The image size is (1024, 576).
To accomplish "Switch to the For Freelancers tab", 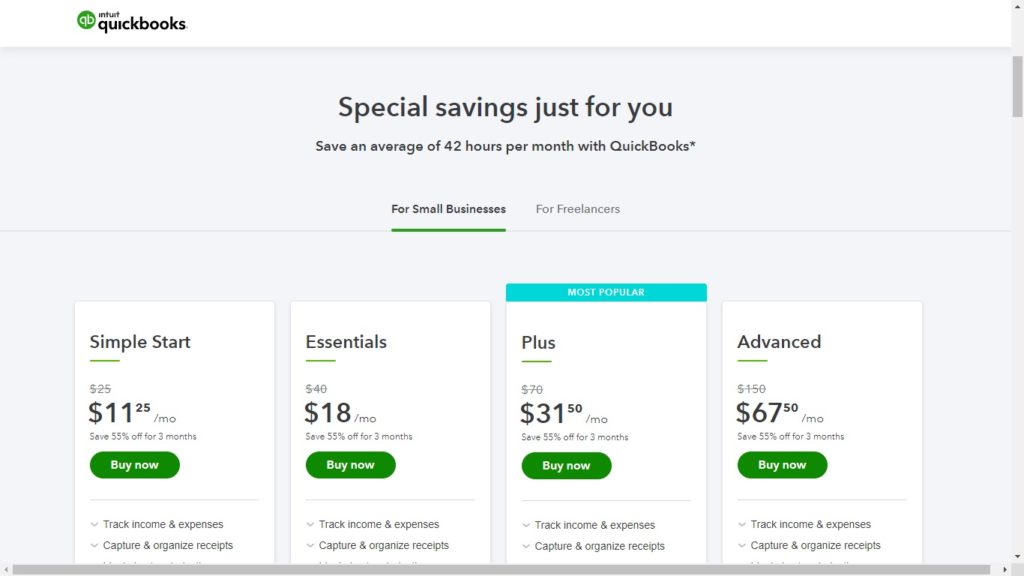I will [577, 209].
